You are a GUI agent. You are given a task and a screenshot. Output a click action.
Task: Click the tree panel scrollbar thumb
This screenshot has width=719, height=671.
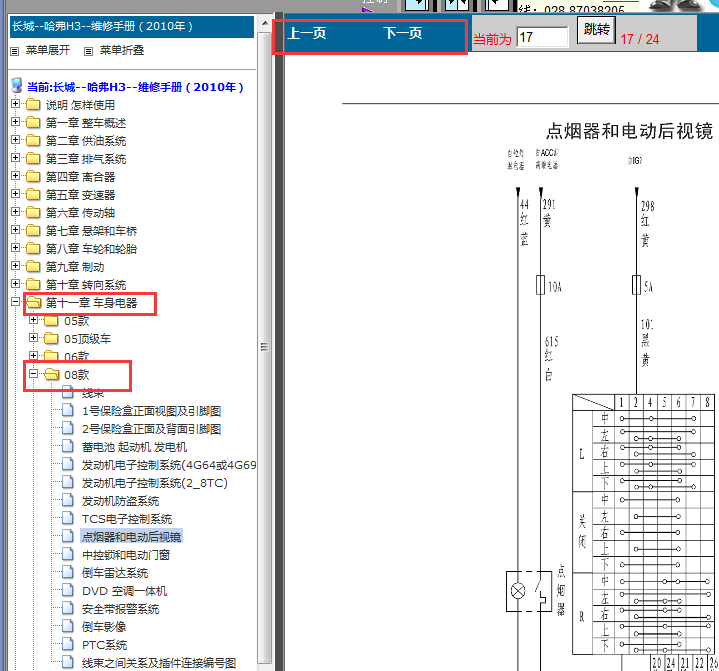pyautogui.click(x=265, y=347)
